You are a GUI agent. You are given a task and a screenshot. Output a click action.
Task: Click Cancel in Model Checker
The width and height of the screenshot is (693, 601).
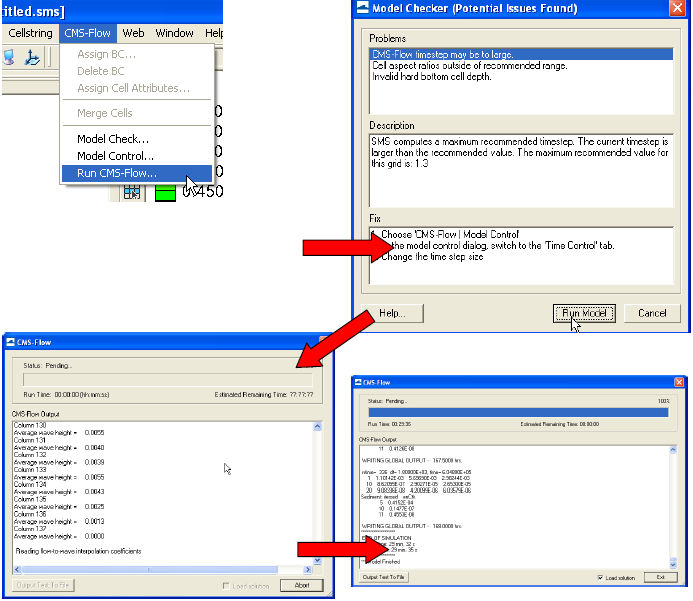point(652,313)
